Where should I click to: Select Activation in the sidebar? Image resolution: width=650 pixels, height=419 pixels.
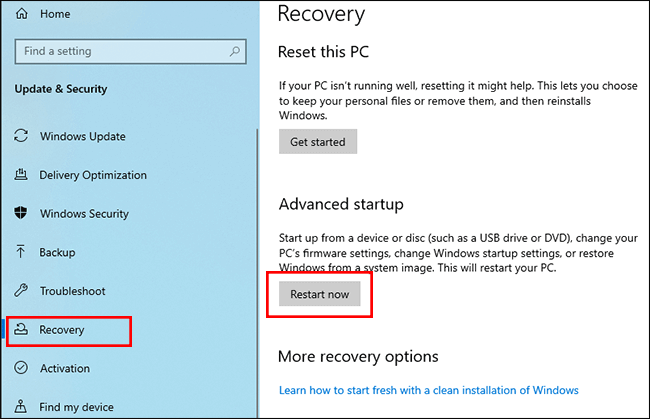64,369
